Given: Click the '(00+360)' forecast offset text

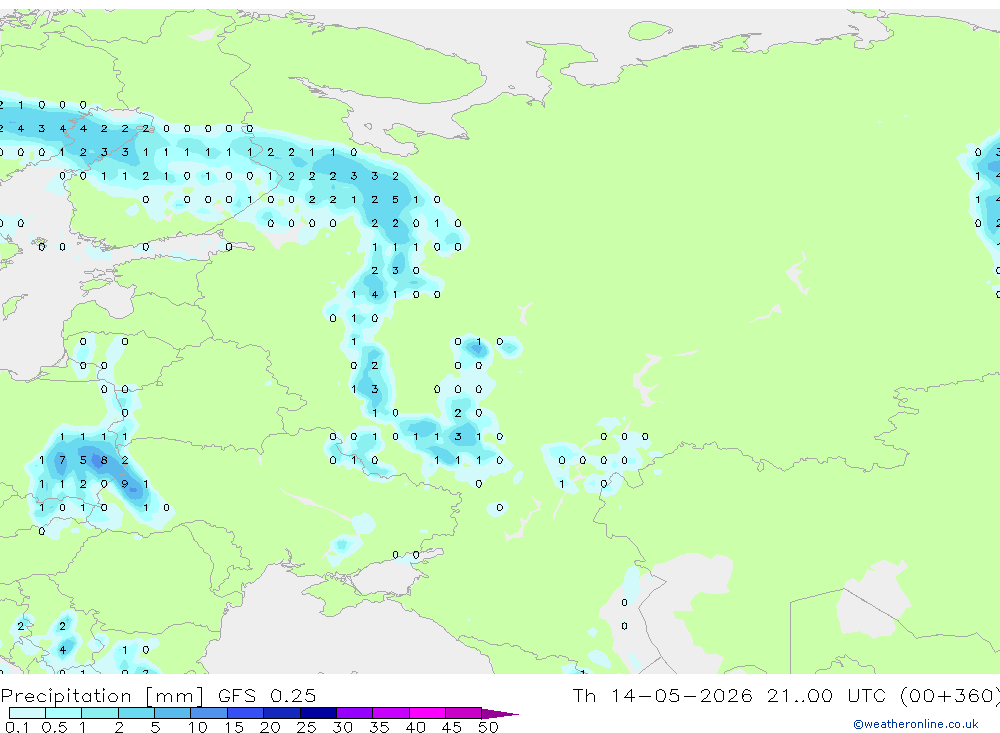Looking at the screenshot, I should (950, 696).
